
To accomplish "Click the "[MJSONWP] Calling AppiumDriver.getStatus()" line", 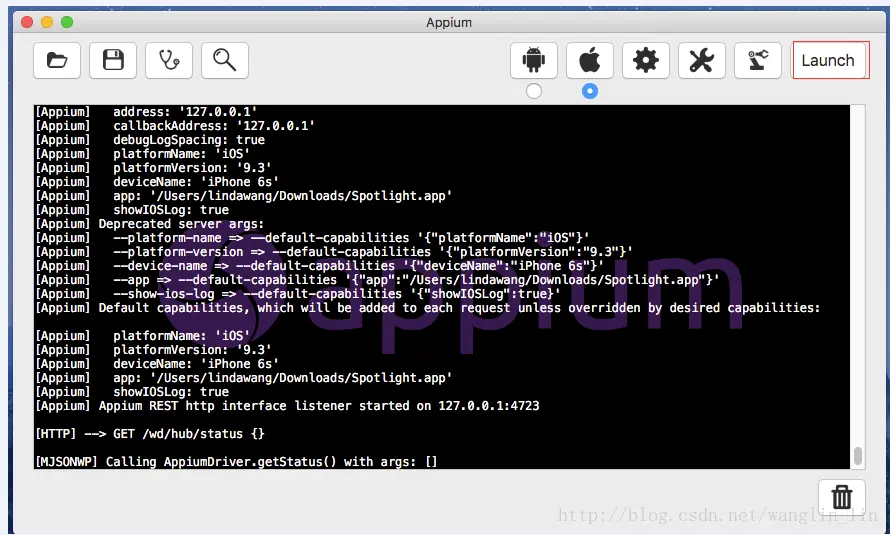I will [x=237, y=462].
